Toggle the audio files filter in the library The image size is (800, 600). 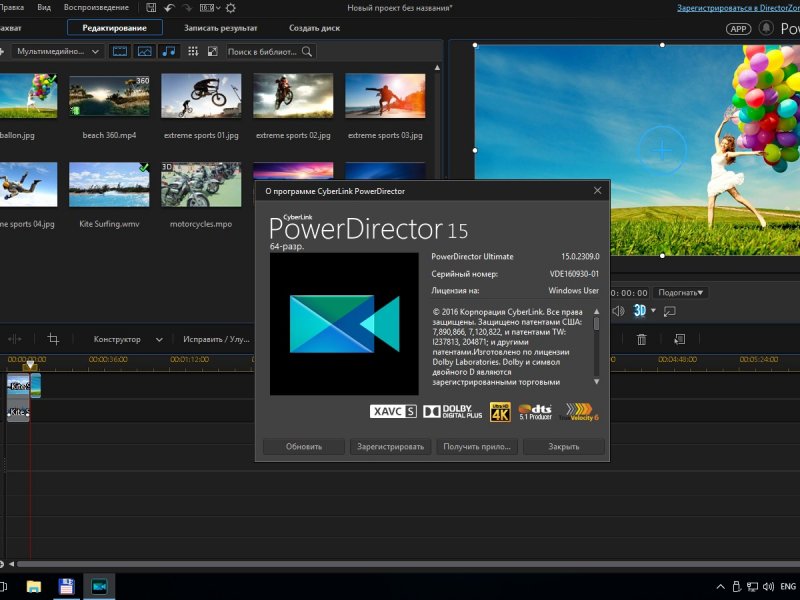pos(169,52)
